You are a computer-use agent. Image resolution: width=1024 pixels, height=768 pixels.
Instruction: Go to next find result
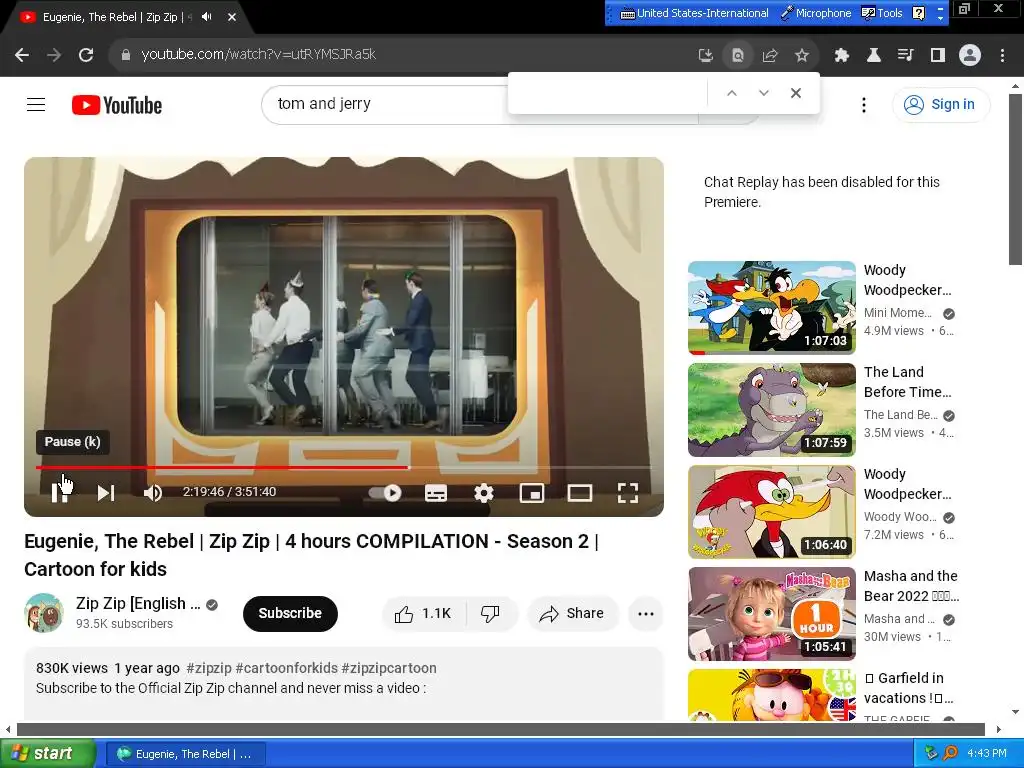[x=763, y=93]
